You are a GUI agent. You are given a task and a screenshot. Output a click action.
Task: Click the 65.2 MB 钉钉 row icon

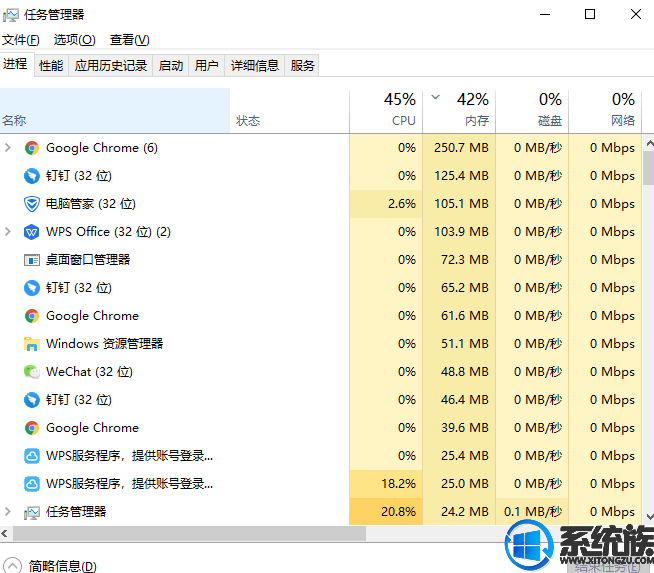tap(32, 288)
